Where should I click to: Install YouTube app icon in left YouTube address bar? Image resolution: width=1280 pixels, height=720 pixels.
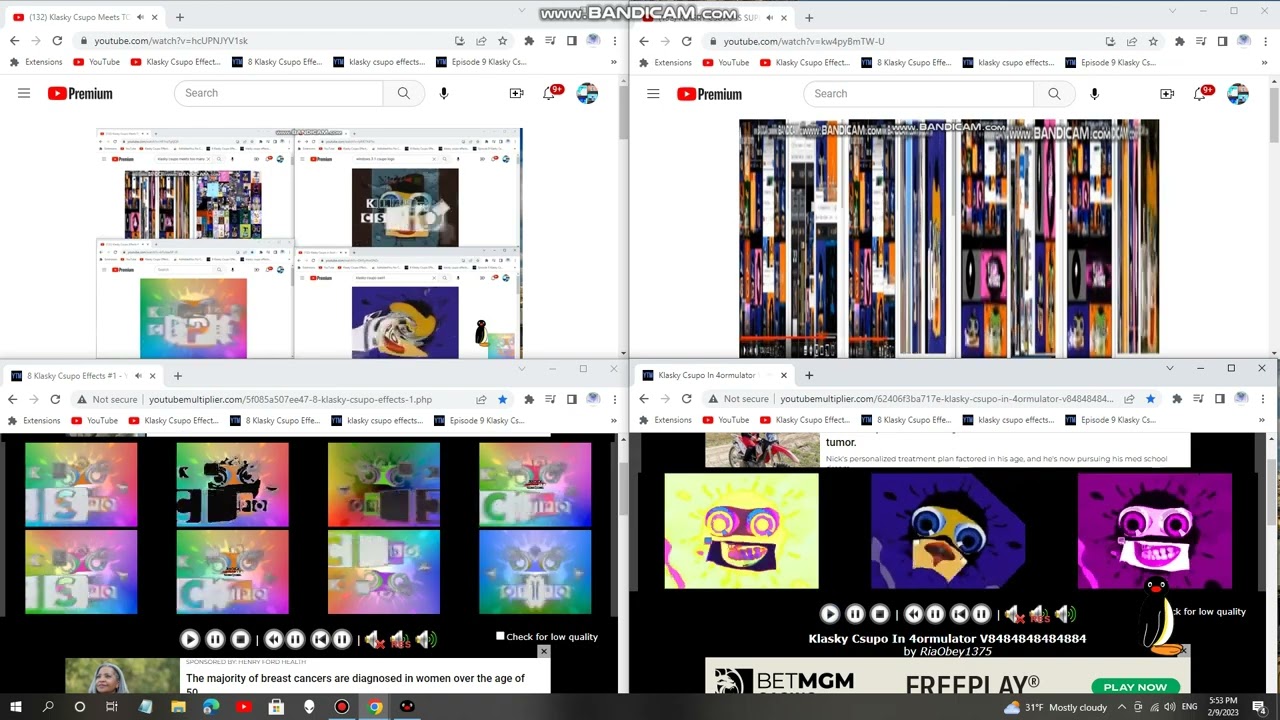tap(459, 41)
